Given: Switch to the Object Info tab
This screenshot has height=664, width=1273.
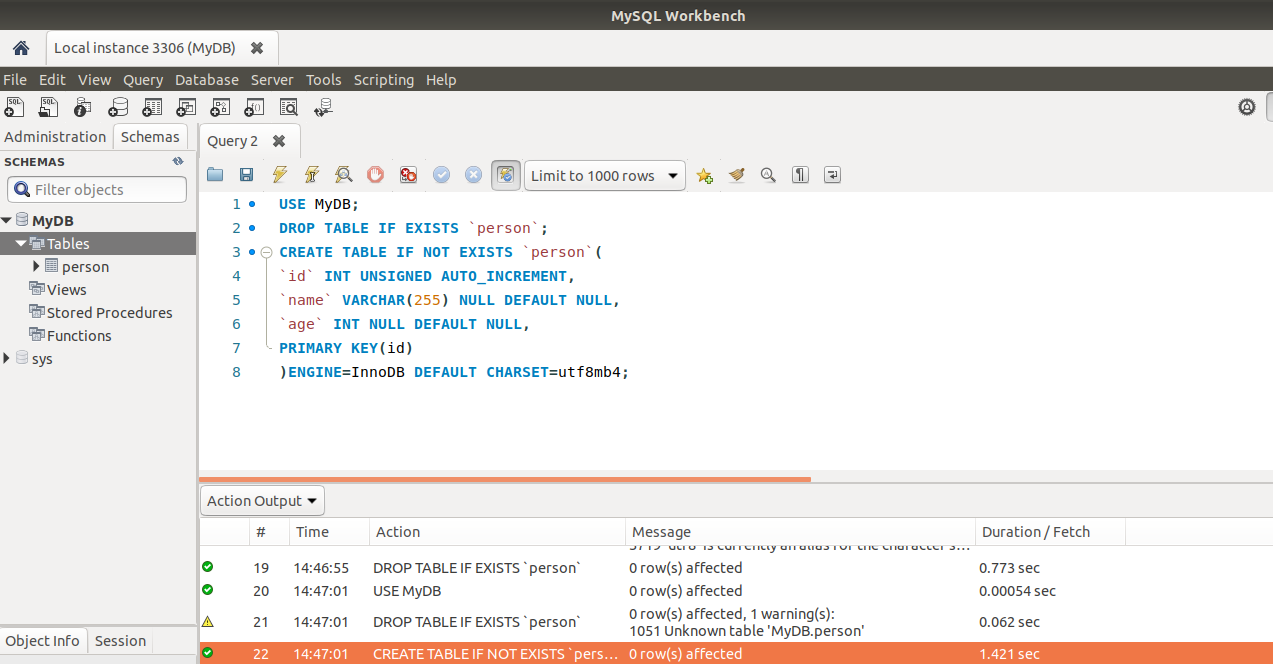Looking at the screenshot, I should click(43, 641).
